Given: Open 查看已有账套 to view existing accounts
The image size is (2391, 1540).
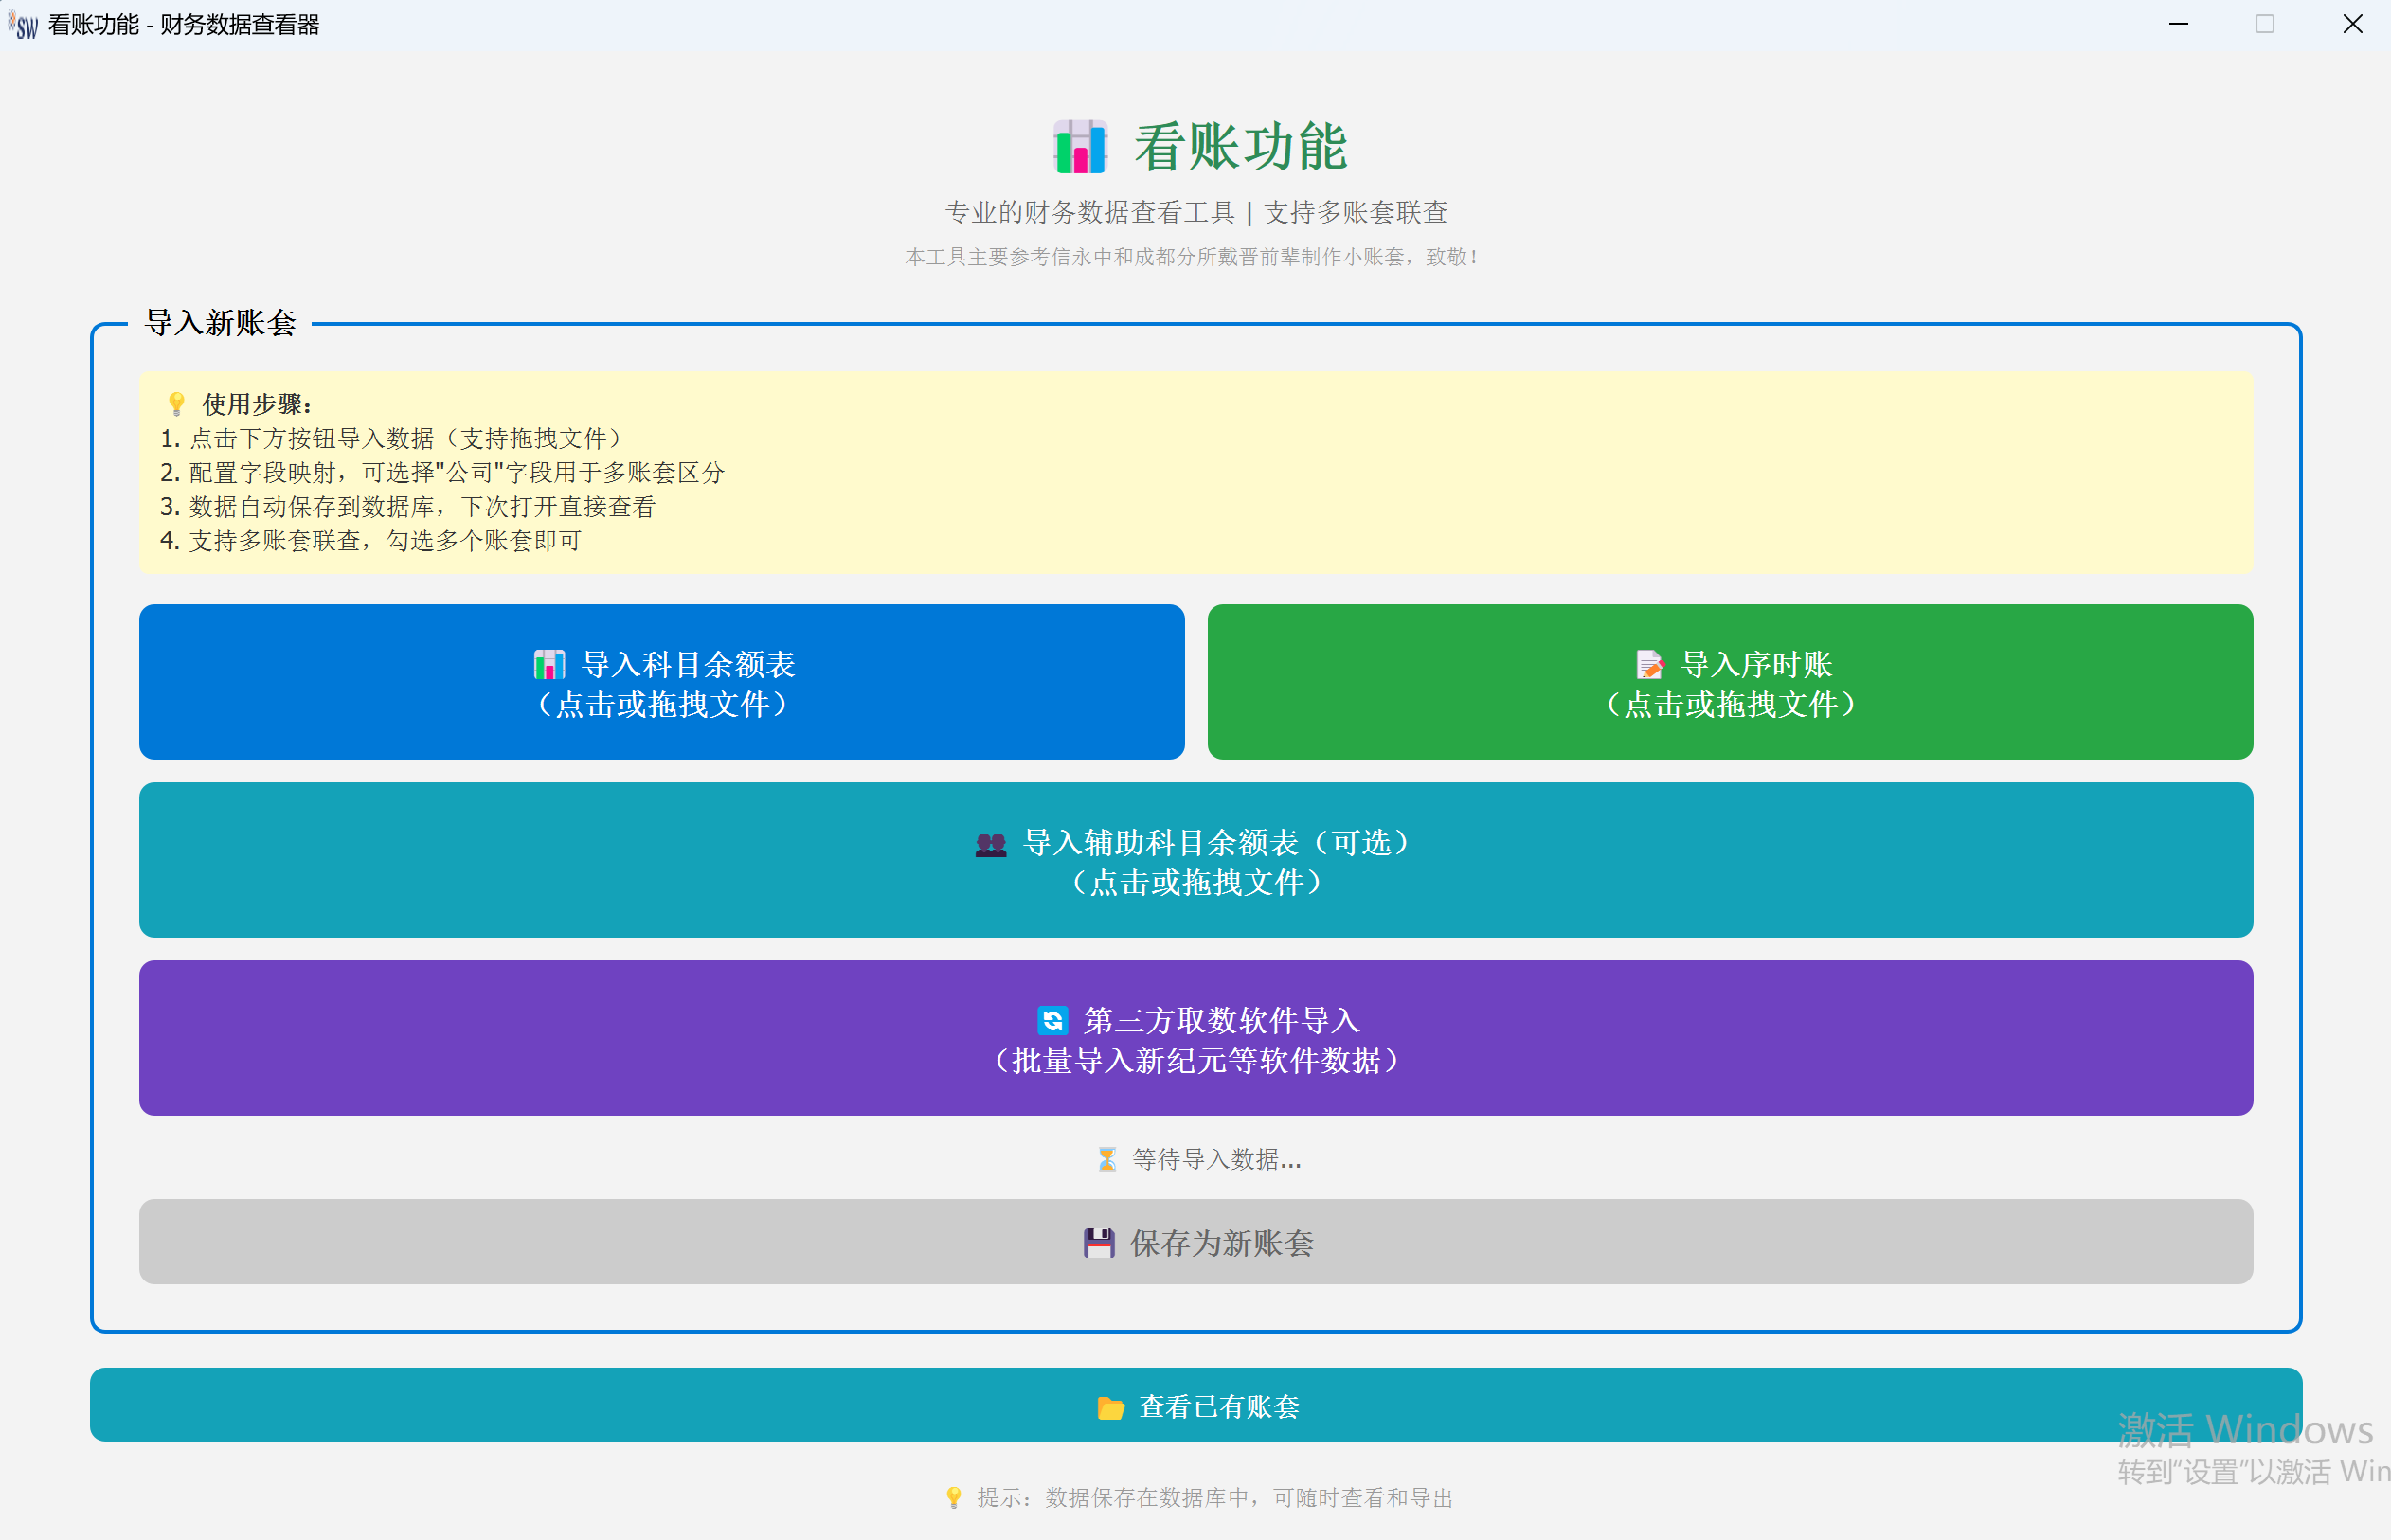Looking at the screenshot, I should click(x=1195, y=1405).
